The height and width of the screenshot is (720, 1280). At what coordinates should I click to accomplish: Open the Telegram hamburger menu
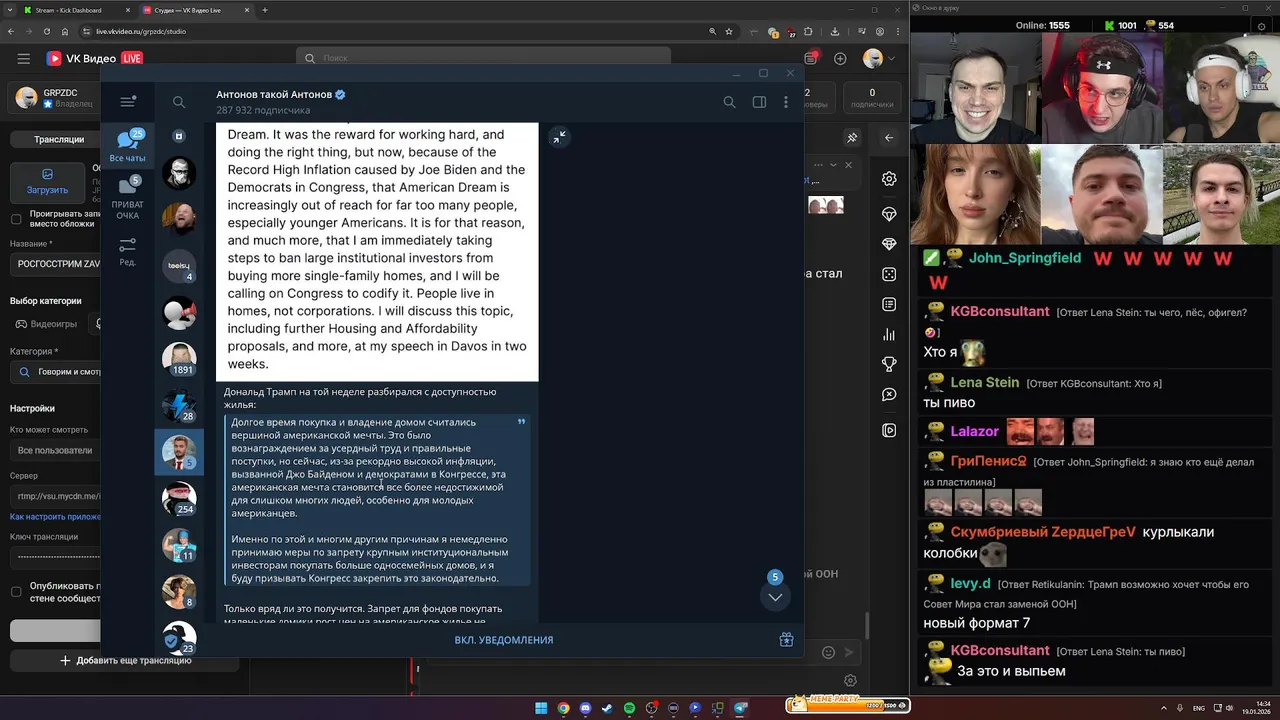tap(127, 102)
